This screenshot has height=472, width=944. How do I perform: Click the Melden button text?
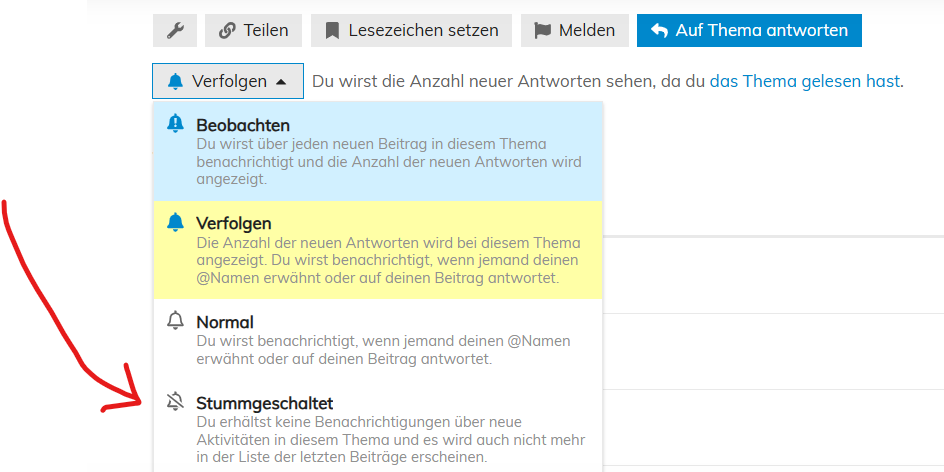[587, 30]
